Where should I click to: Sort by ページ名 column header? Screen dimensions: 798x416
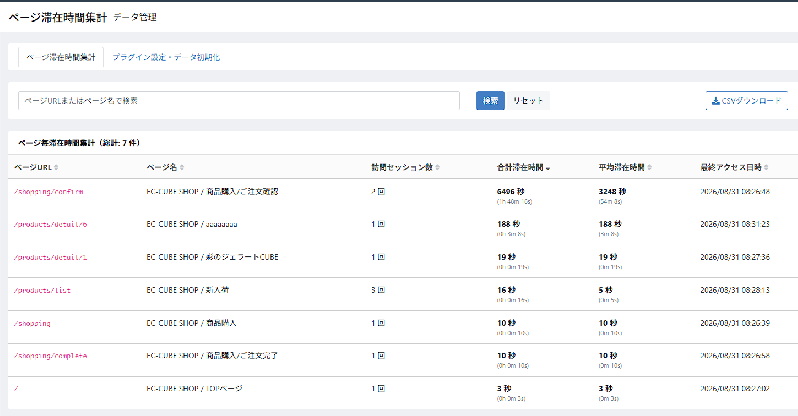pos(165,168)
